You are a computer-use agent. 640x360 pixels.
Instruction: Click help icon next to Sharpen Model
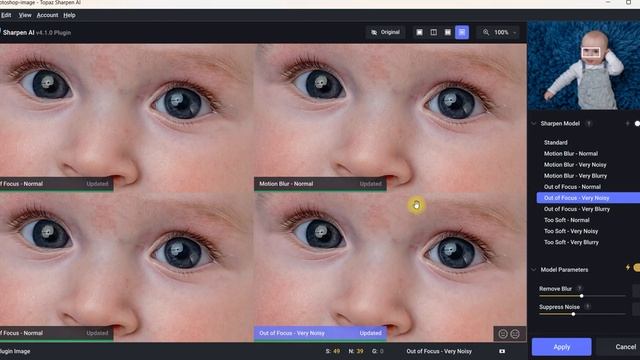tap(589, 123)
